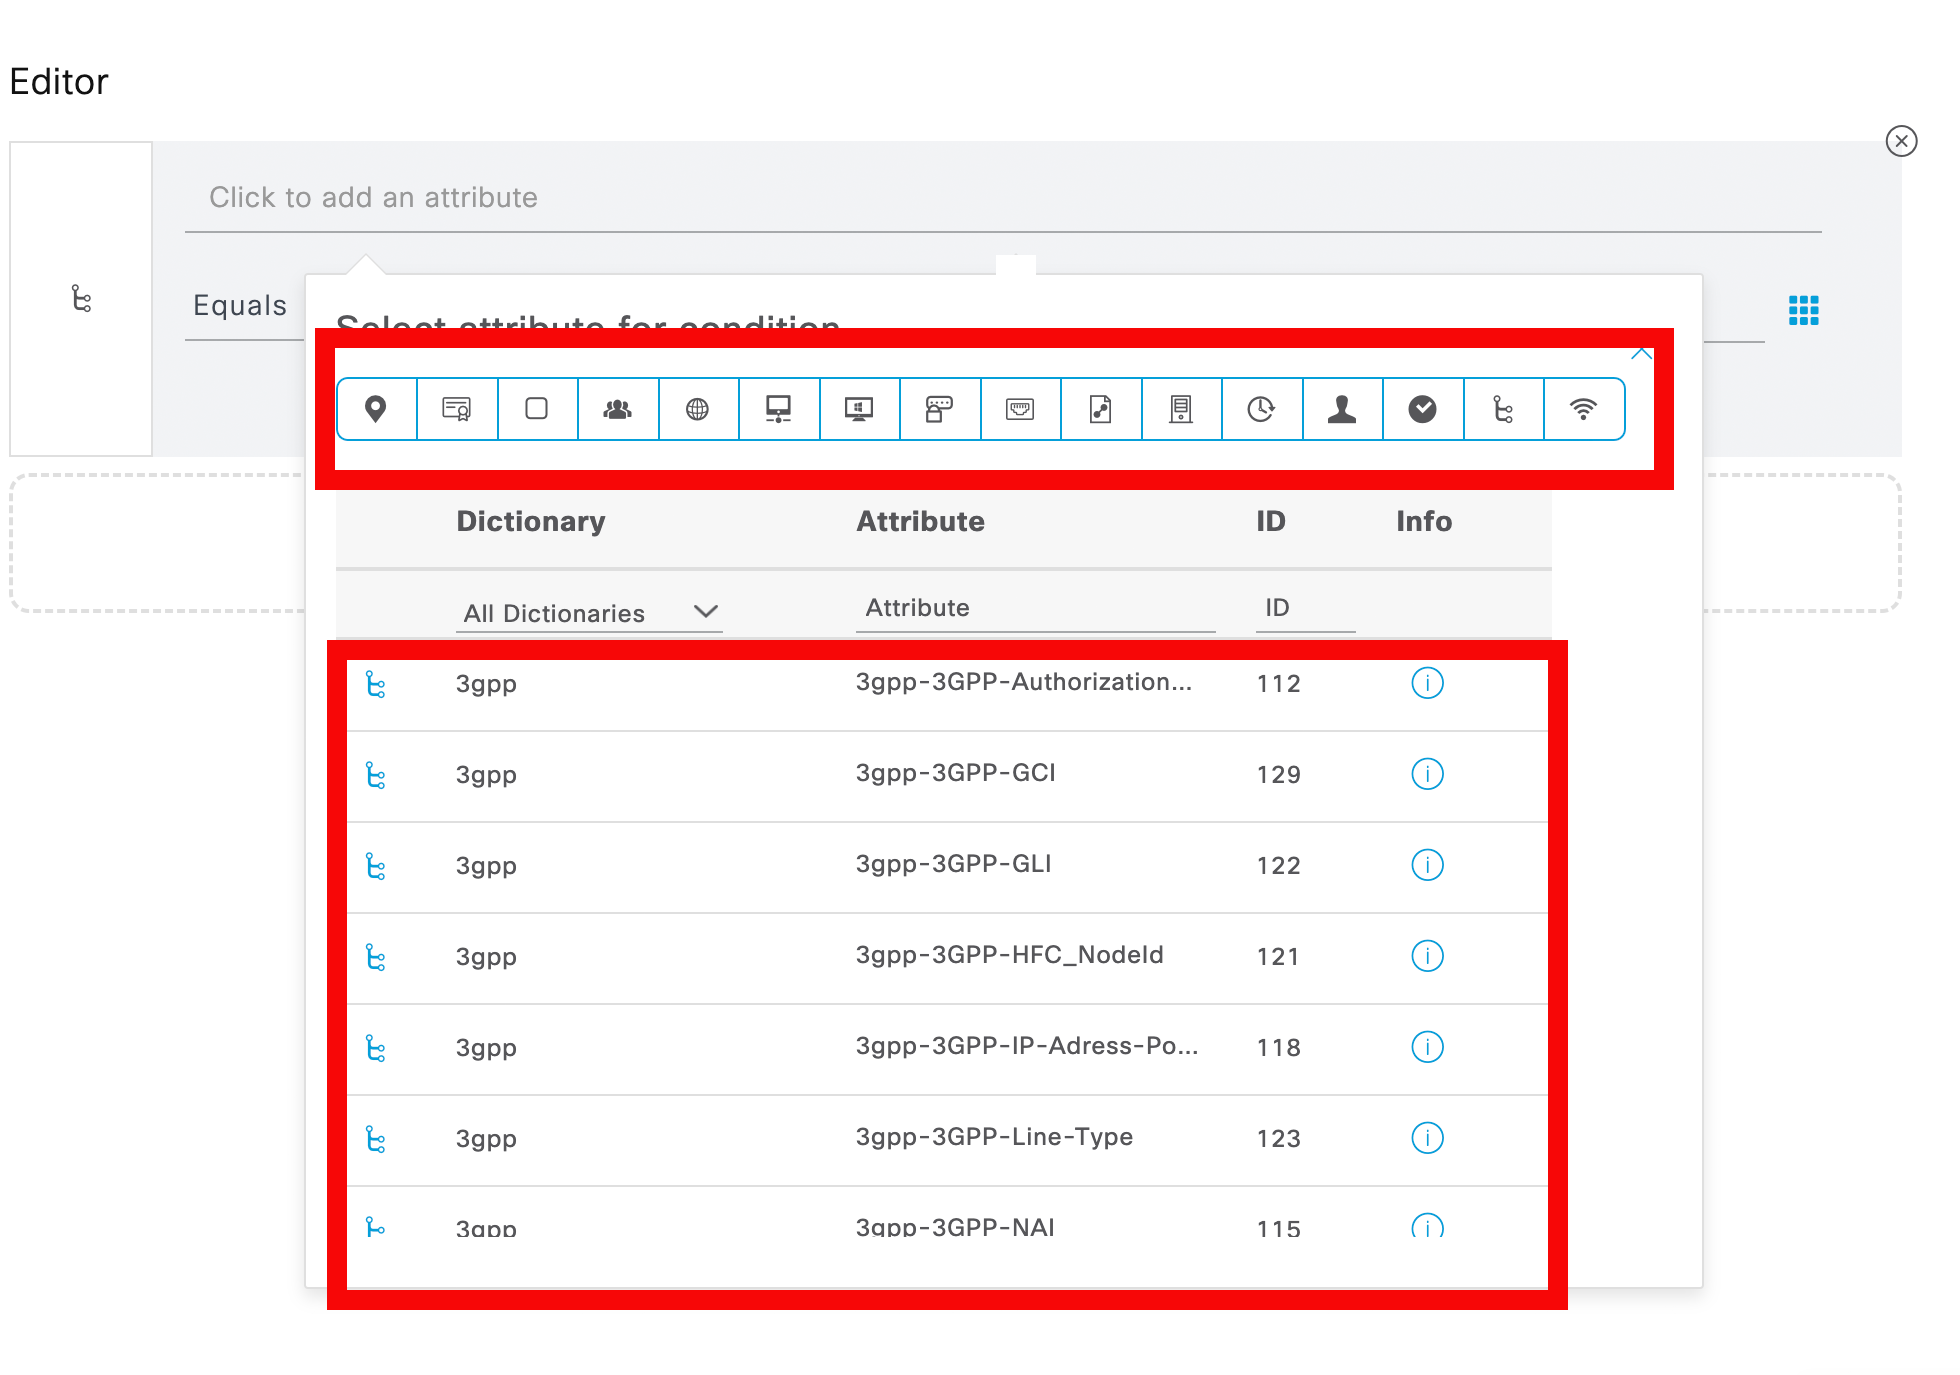Click tree icon in the 3gpp-3GPP-GCI row

pos(376,775)
